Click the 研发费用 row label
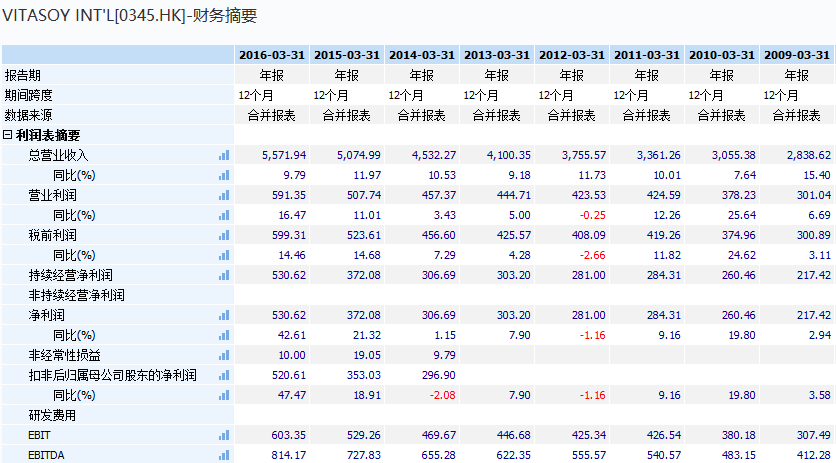836x463 pixels. [x=52, y=415]
